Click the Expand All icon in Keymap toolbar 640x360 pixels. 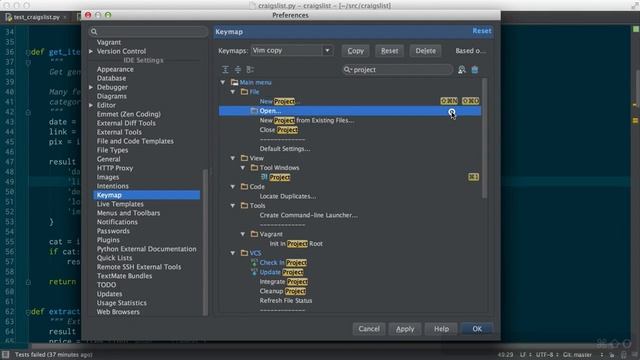[225, 70]
